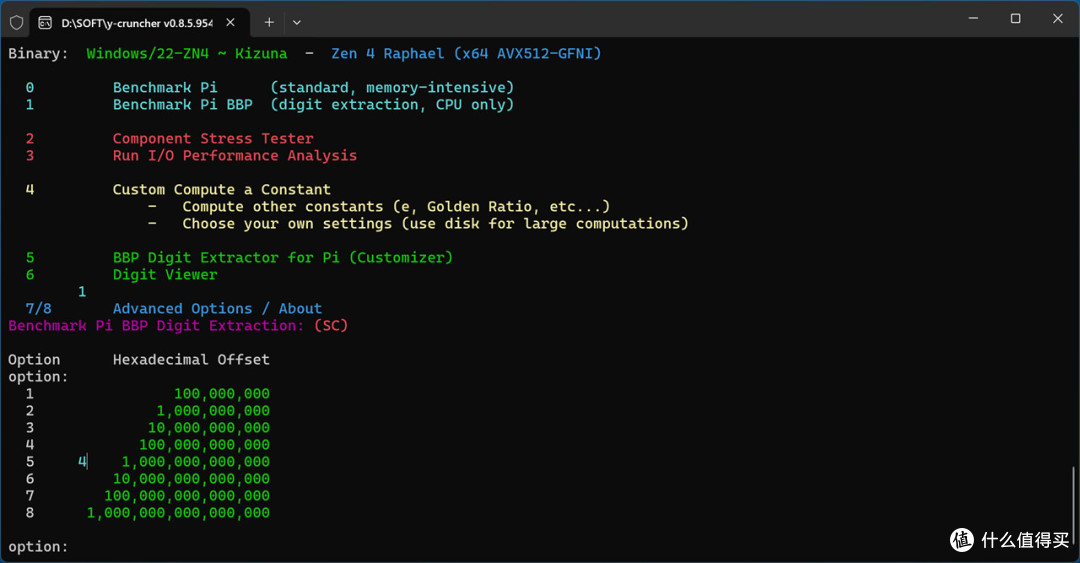Viewport: 1080px width, 563px height.
Task: Maximize the terminal window
Action: point(1015,19)
